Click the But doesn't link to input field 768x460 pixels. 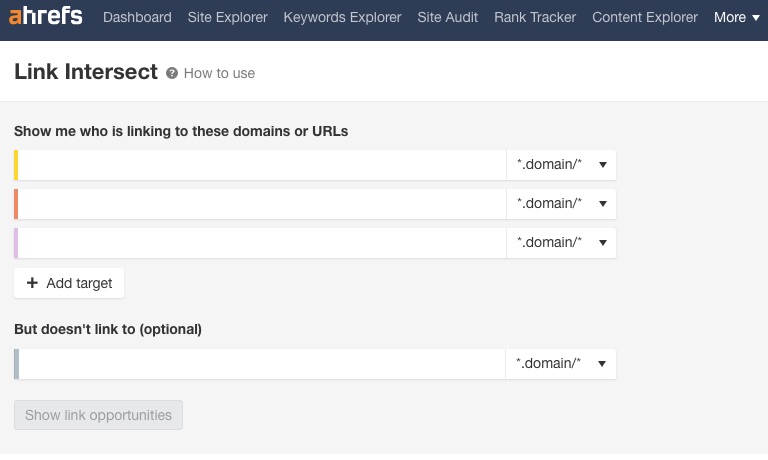(262, 364)
